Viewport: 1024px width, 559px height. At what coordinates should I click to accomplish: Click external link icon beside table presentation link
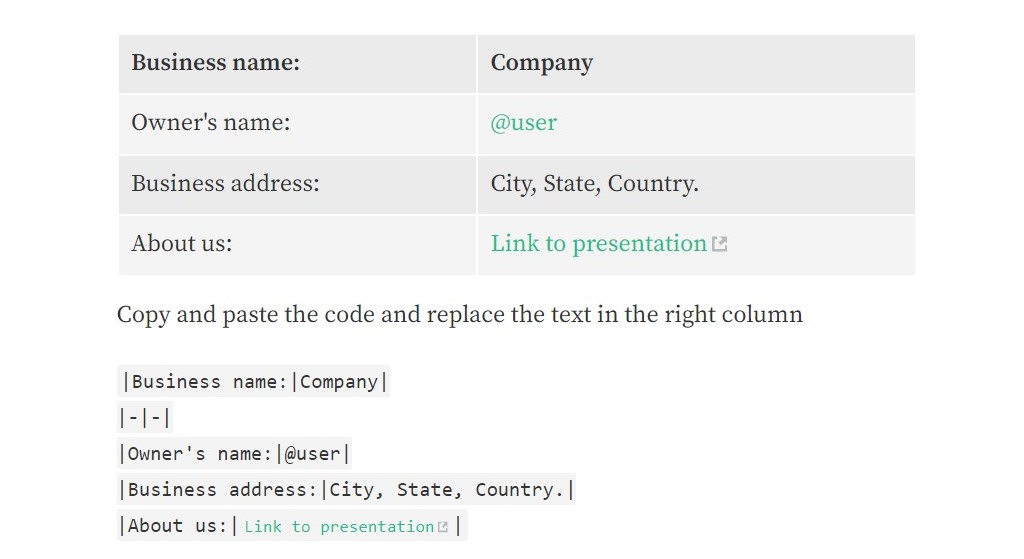click(x=719, y=244)
